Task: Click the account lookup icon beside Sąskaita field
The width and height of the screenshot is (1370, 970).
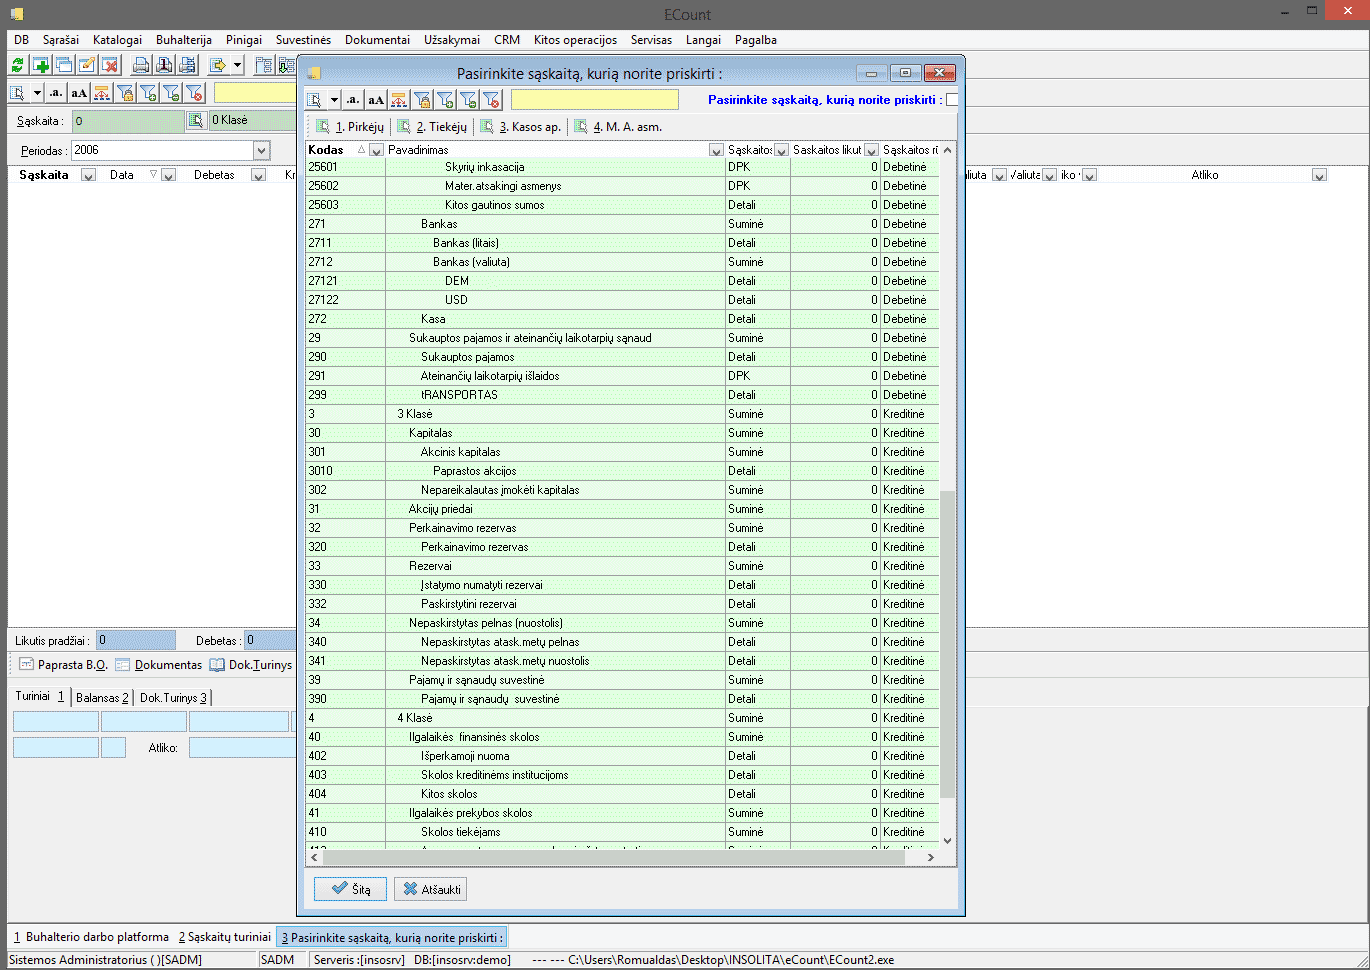Action: (x=197, y=120)
